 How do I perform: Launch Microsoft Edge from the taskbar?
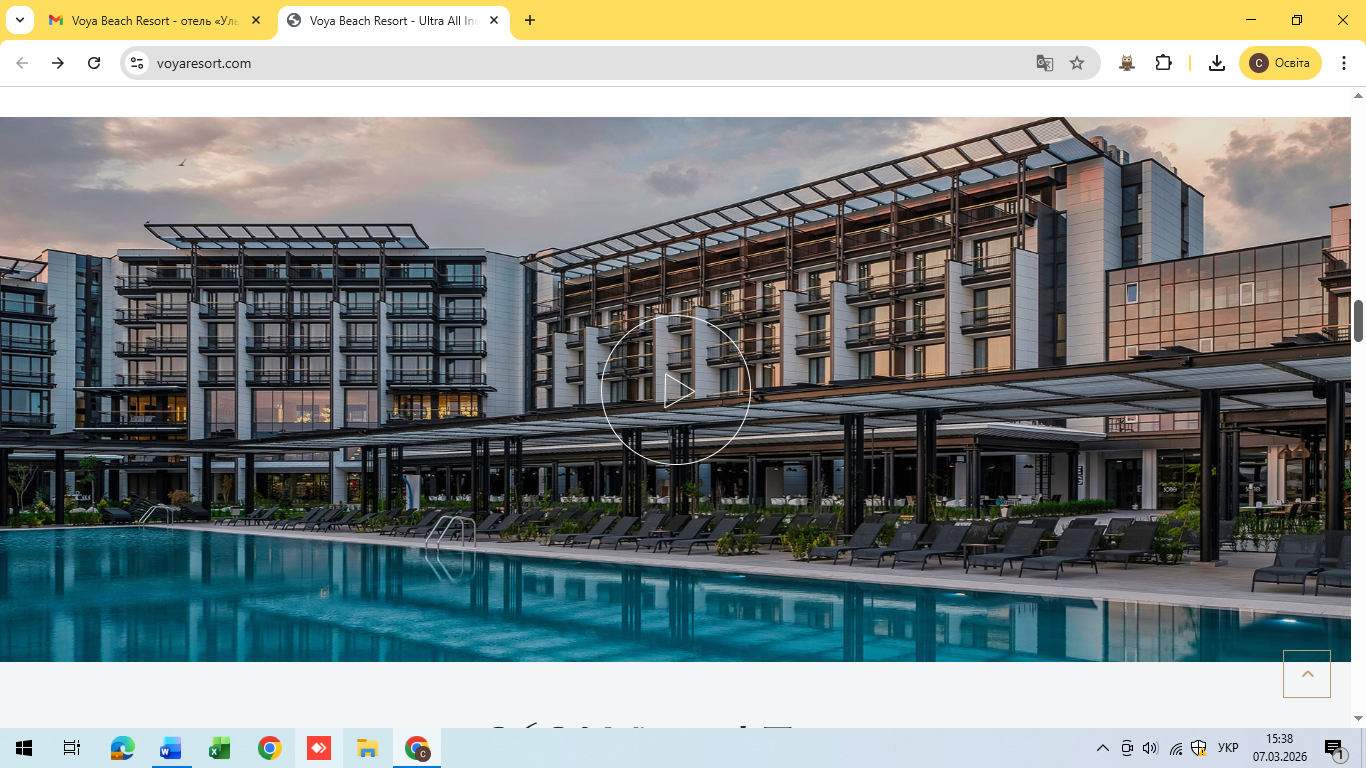pos(122,748)
